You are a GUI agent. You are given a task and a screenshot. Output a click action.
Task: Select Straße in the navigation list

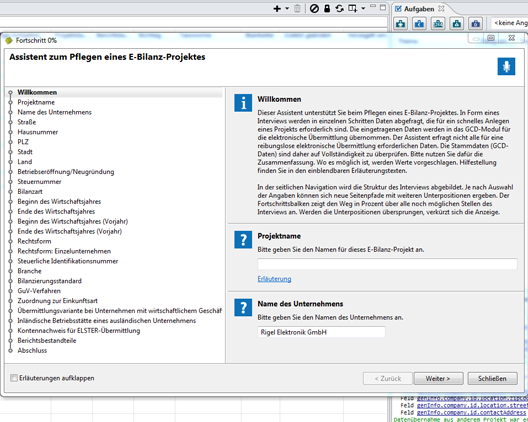[x=27, y=122]
